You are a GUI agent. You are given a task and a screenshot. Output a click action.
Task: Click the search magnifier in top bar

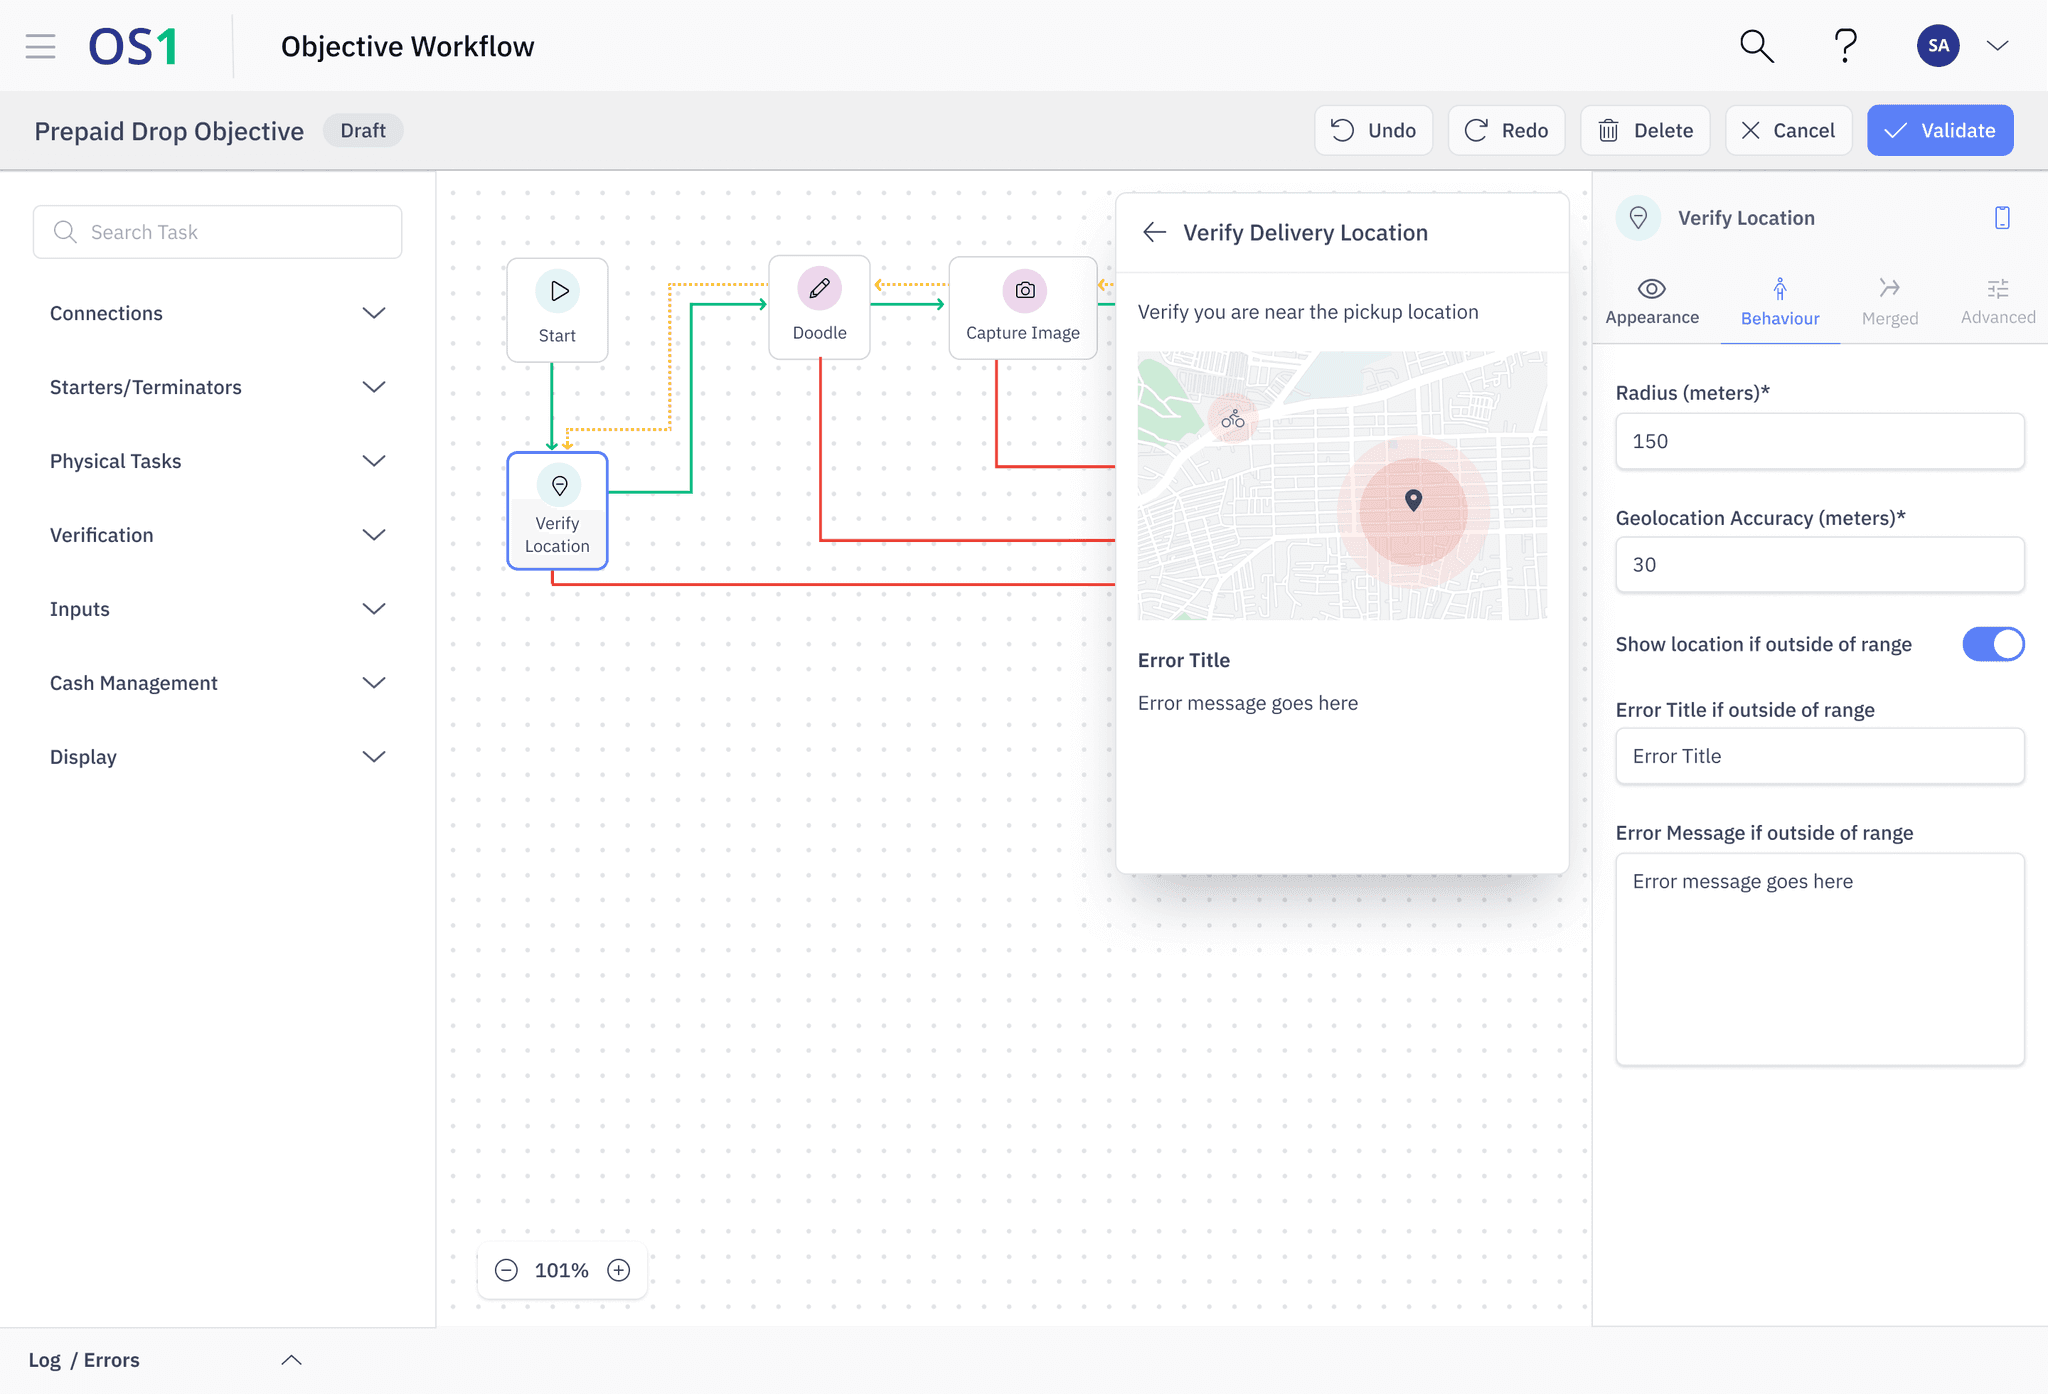click(x=1756, y=46)
